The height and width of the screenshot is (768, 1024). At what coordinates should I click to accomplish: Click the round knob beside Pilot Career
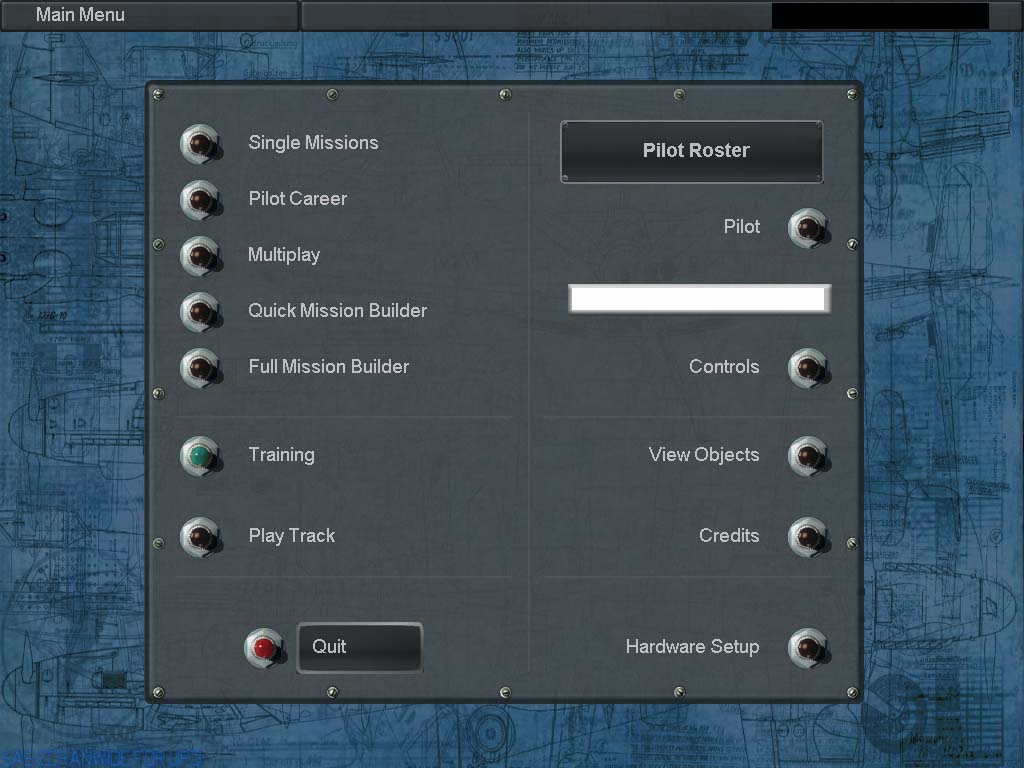pos(201,200)
